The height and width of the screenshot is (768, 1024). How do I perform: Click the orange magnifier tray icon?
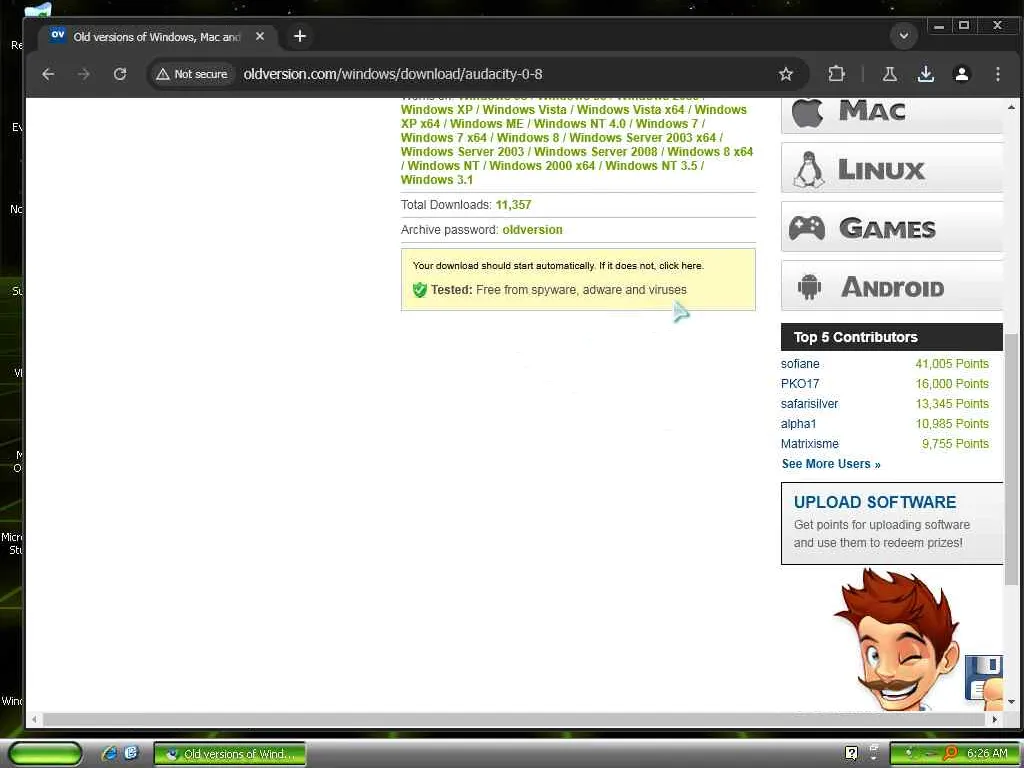(x=951, y=753)
